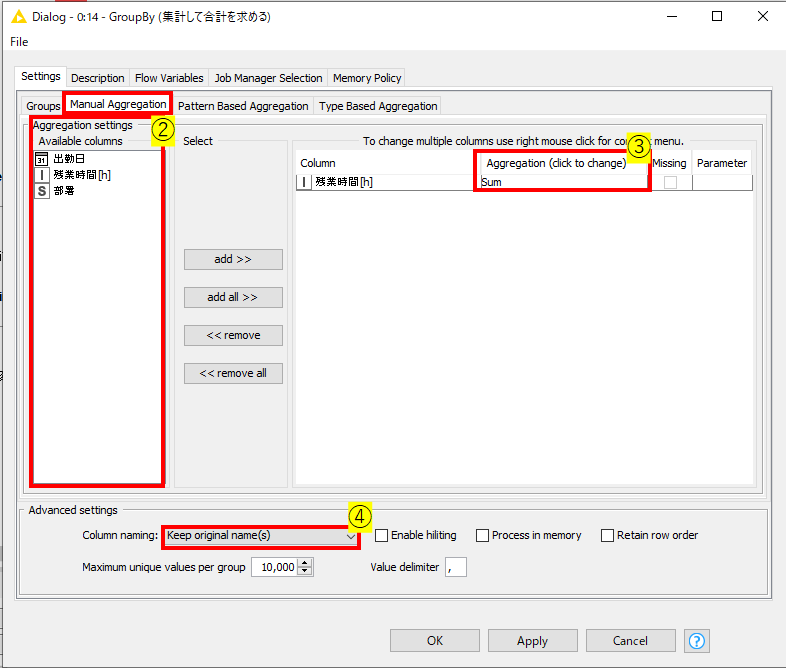Select the string-type icon of 部署
The image size is (786, 668).
42,191
